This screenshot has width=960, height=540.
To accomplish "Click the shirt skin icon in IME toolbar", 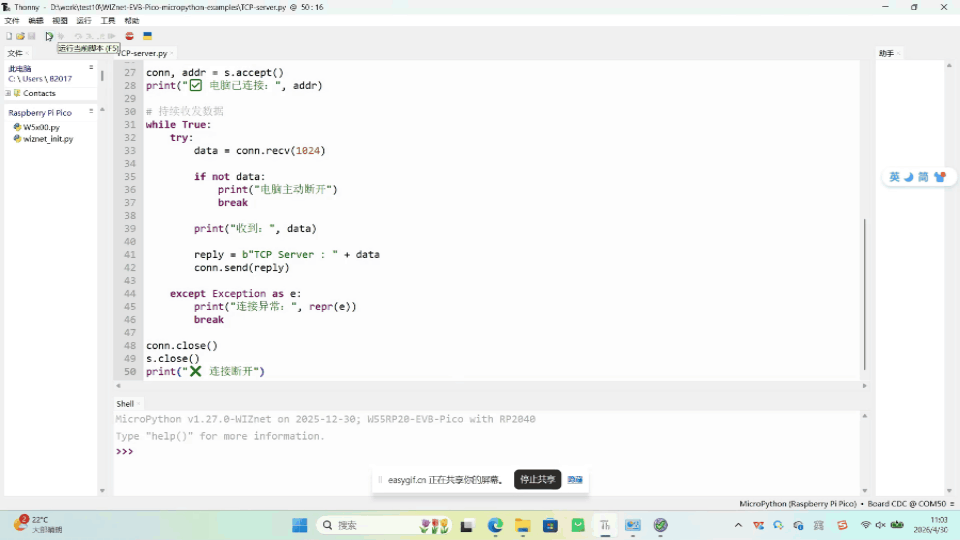I will (940, 177).
